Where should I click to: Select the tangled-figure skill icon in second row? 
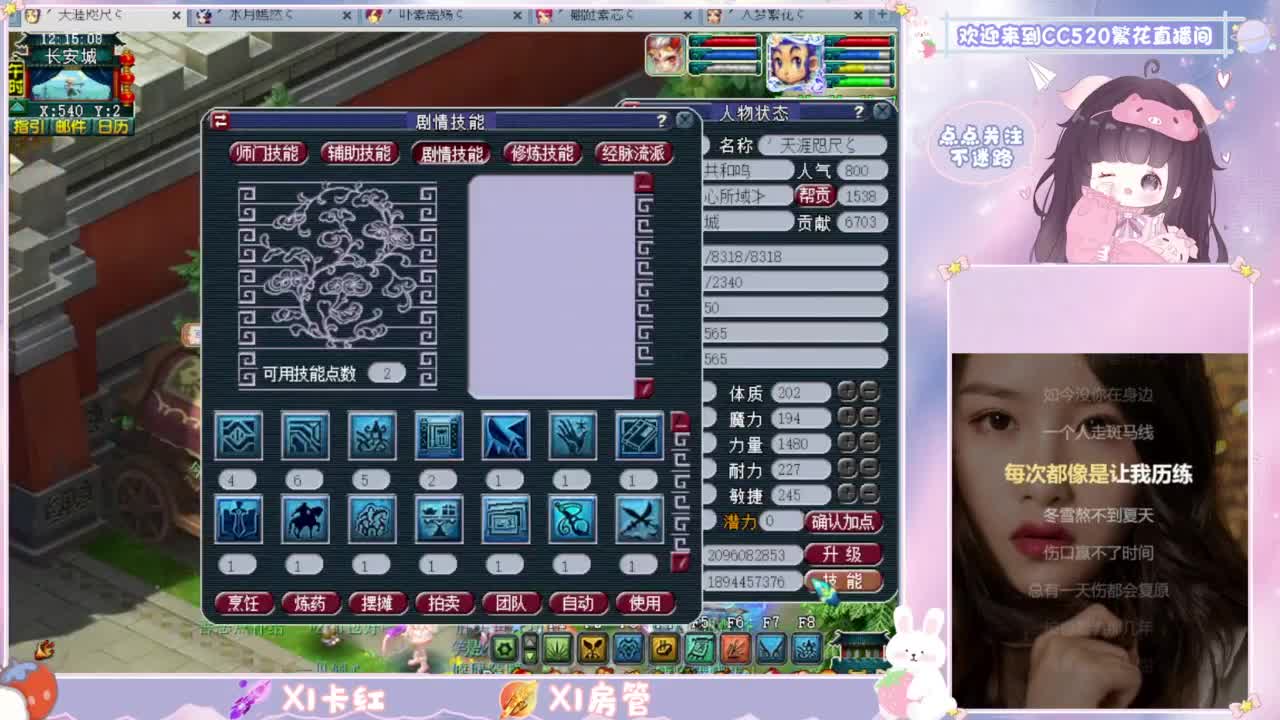point(372,520)
